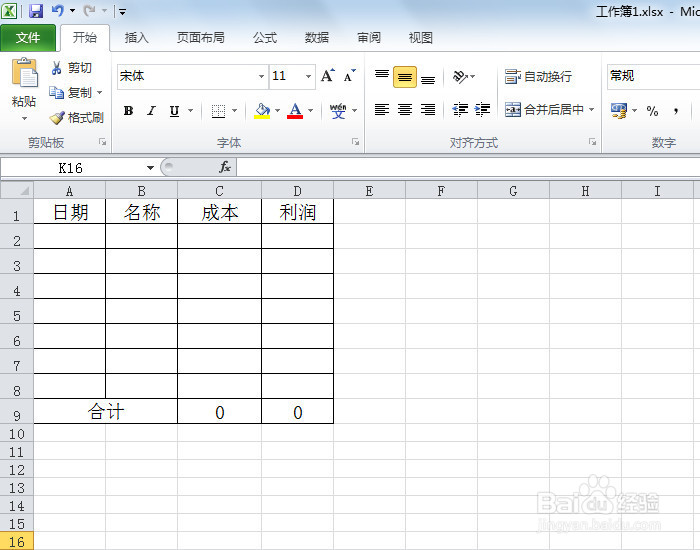Open the Undo history dropdown arrow

72,11
